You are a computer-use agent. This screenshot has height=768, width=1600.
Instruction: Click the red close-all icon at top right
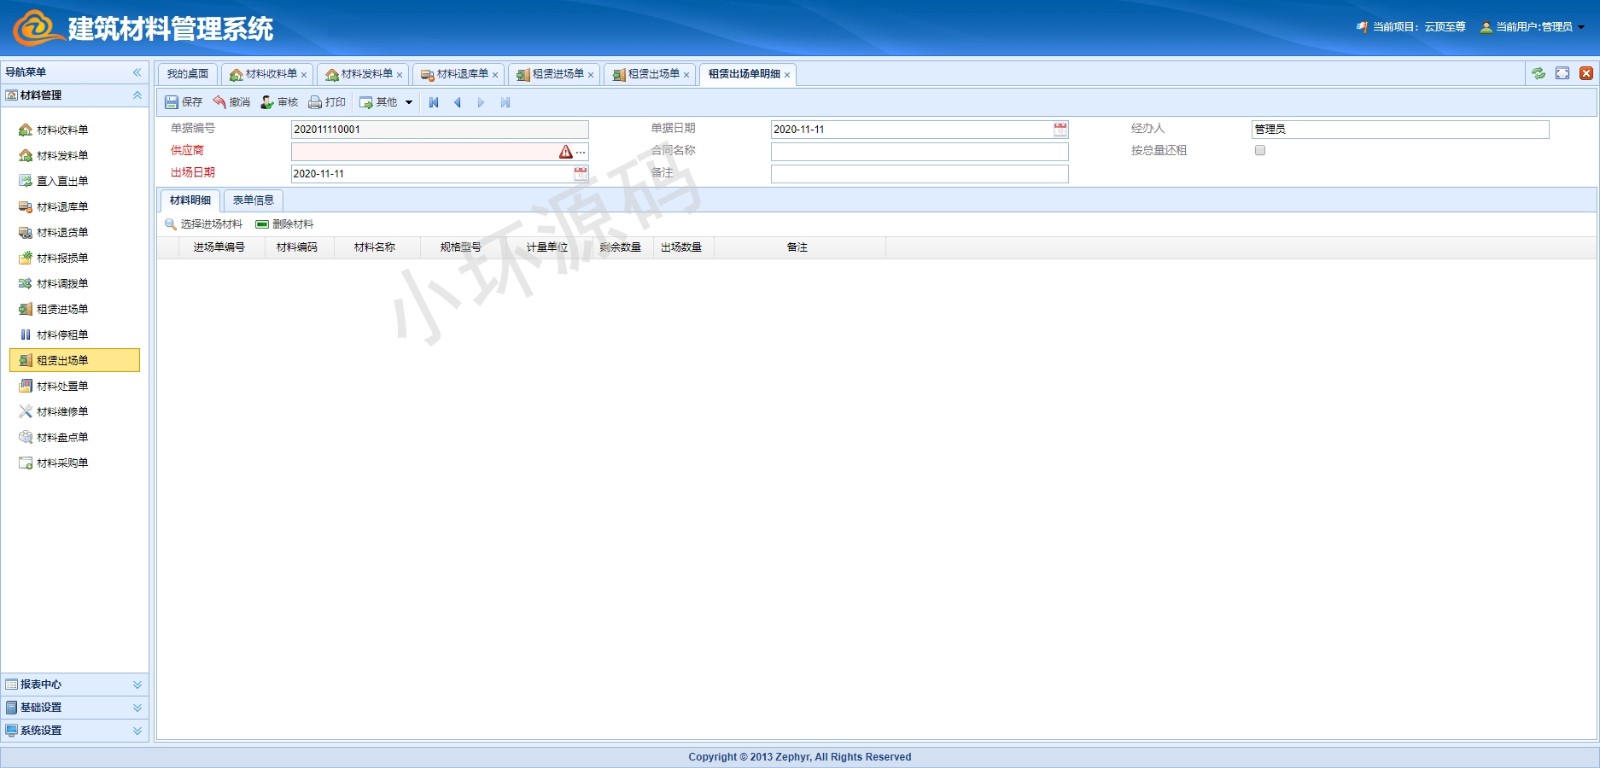click(1586, 73)
